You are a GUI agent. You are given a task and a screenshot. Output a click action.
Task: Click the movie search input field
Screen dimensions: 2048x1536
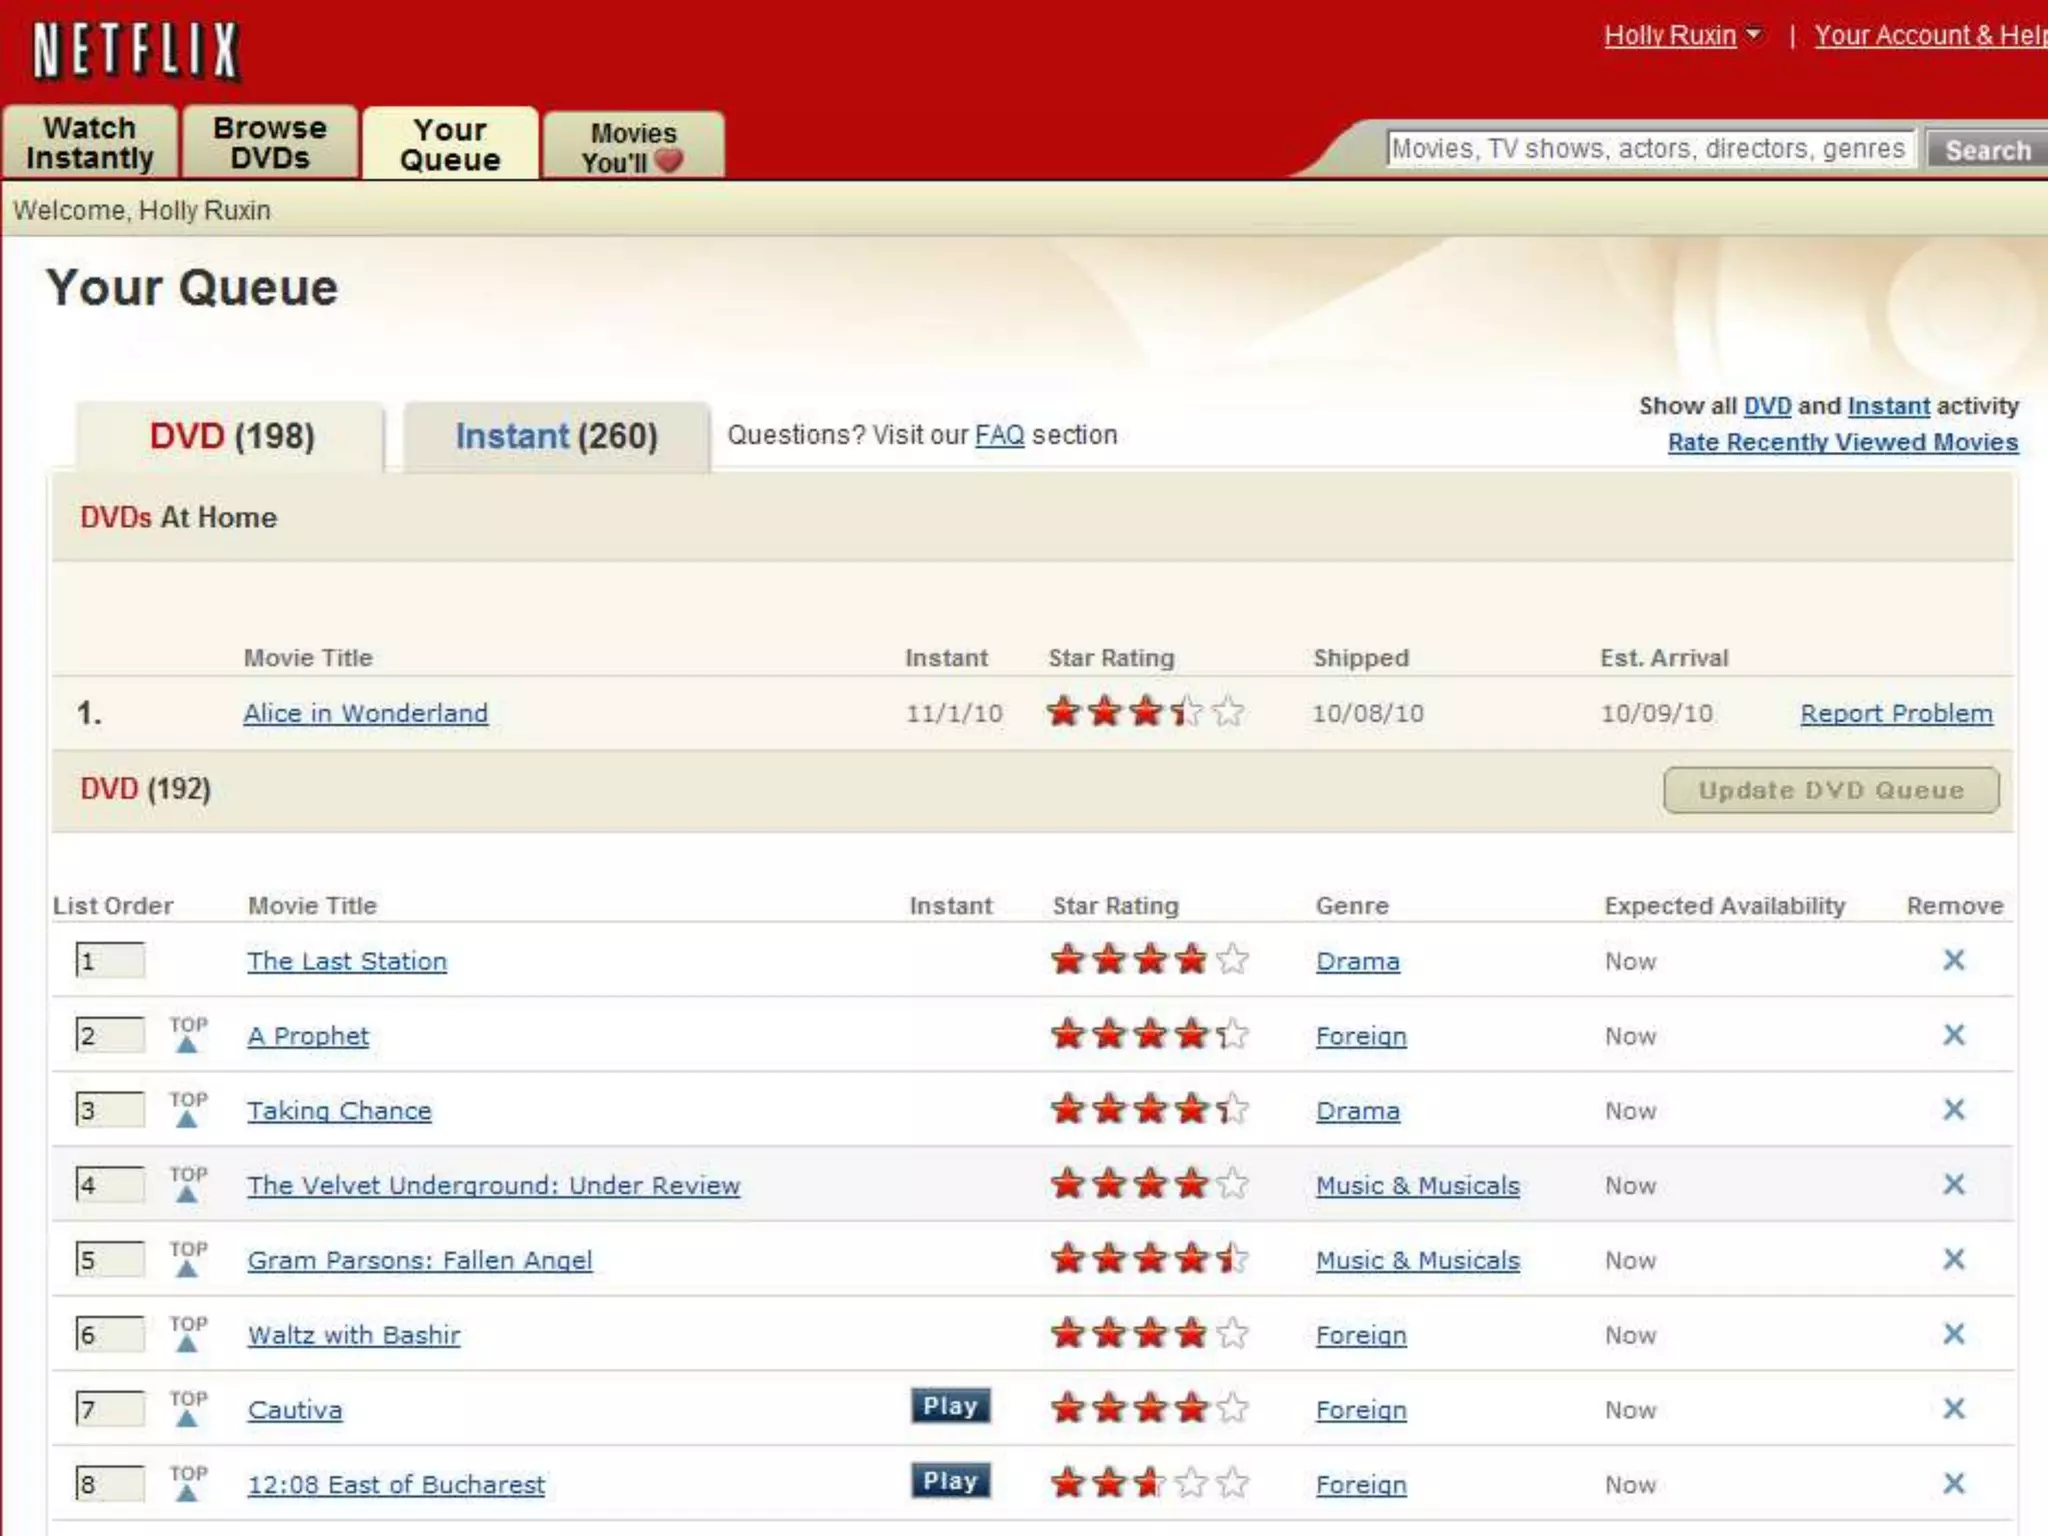pyautogui.click(x=1649, y=149)
